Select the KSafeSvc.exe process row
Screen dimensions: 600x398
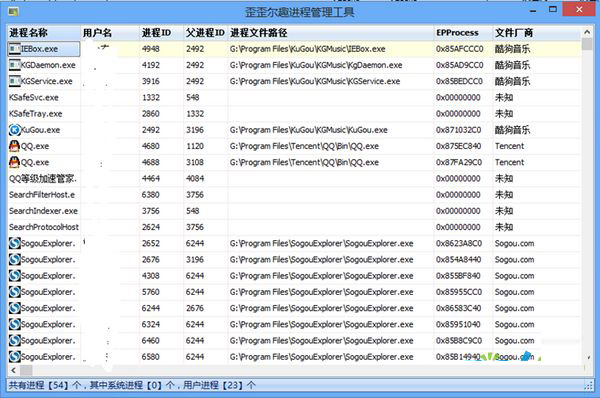(x=294, y=98)
